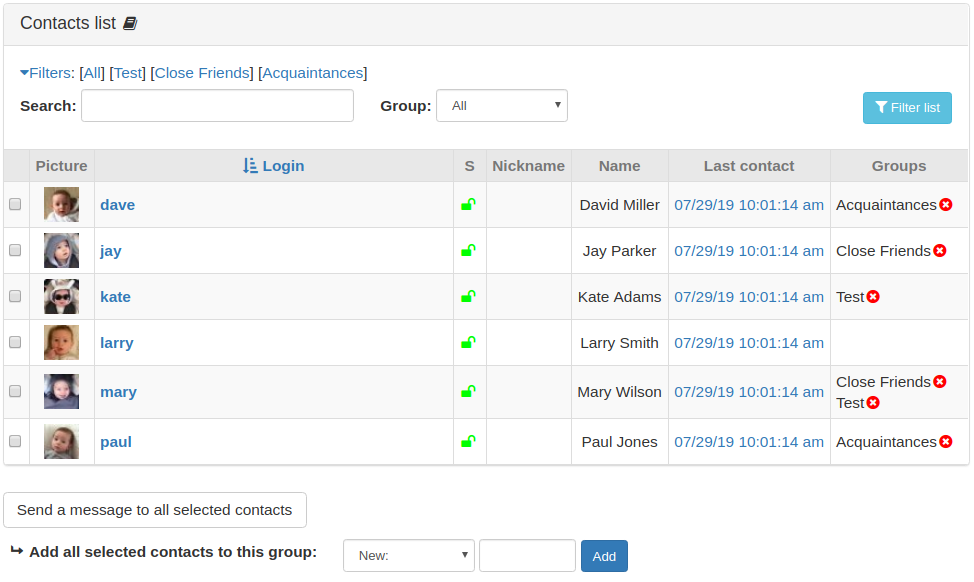Open kate's last contact date link
This screenshot has height=582, width=974.
coord(749,296)
